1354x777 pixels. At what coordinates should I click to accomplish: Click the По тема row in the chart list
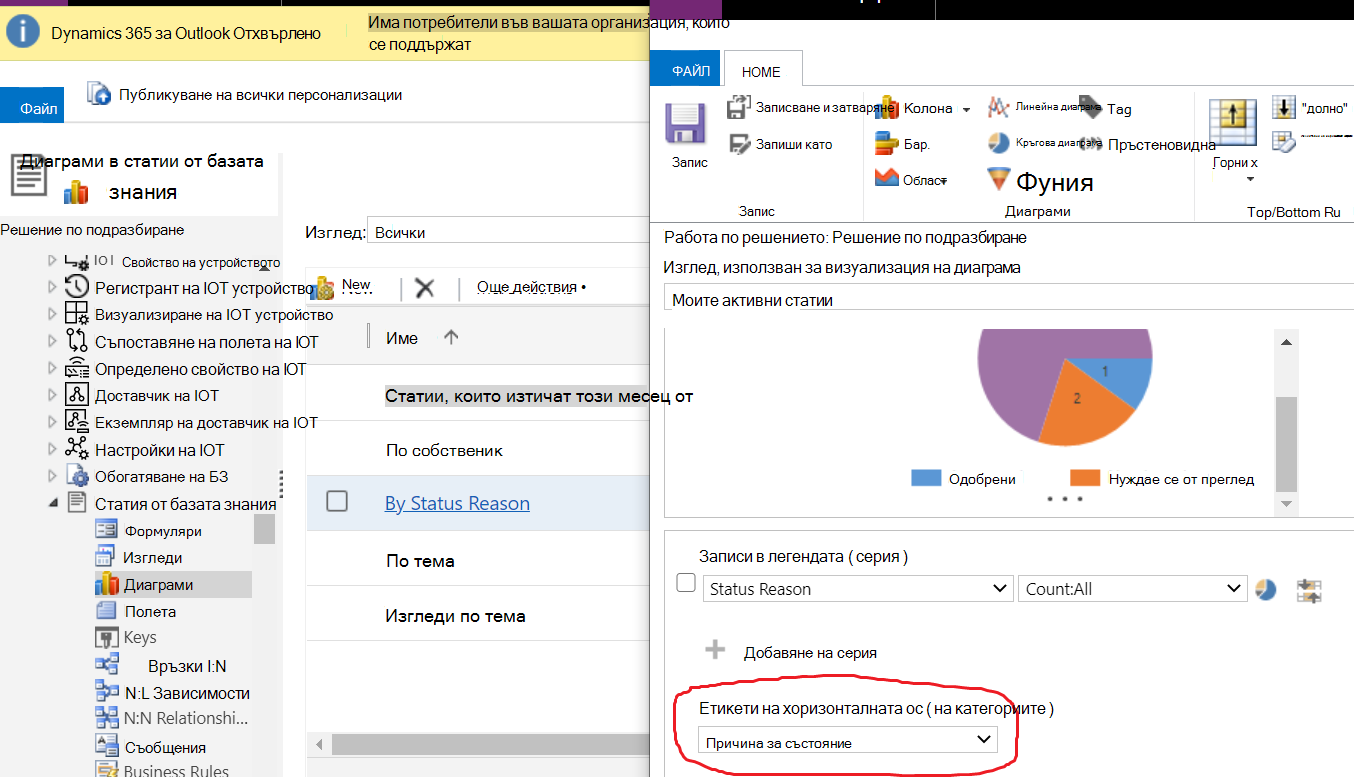click(x=478, y=560)
